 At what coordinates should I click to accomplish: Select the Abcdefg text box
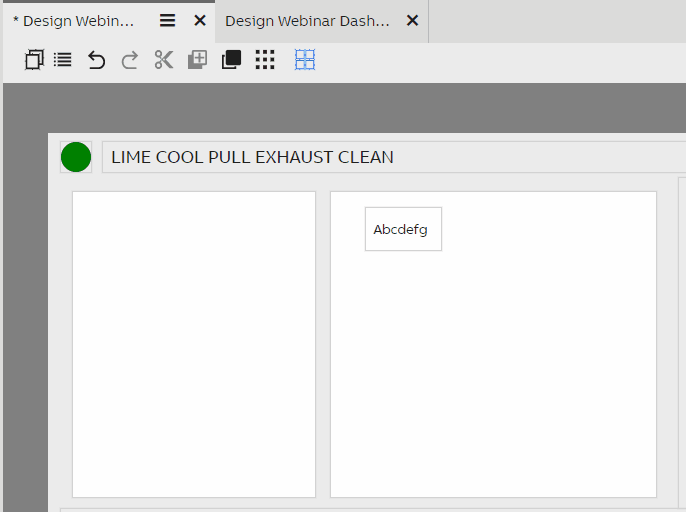403,229
